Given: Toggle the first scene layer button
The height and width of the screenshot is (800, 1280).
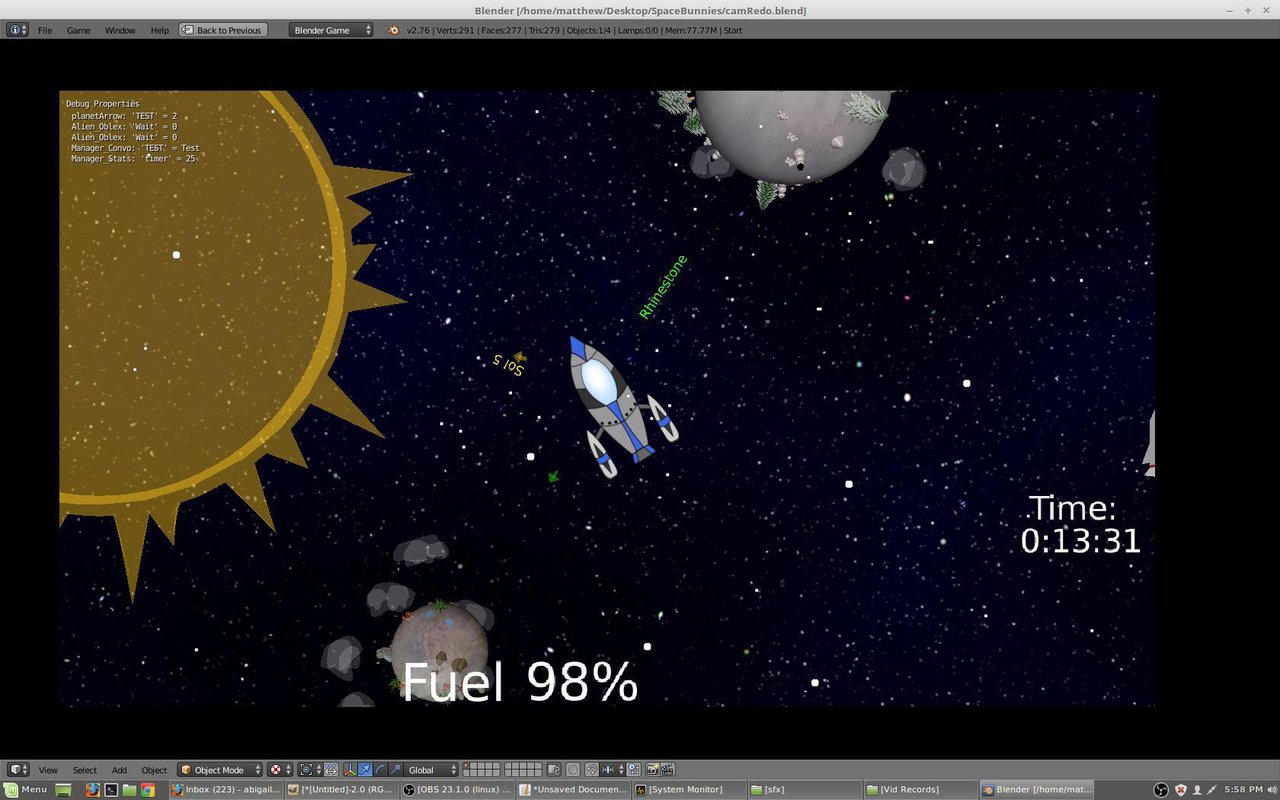Looking at the screenshot, I should click(468, 766).
